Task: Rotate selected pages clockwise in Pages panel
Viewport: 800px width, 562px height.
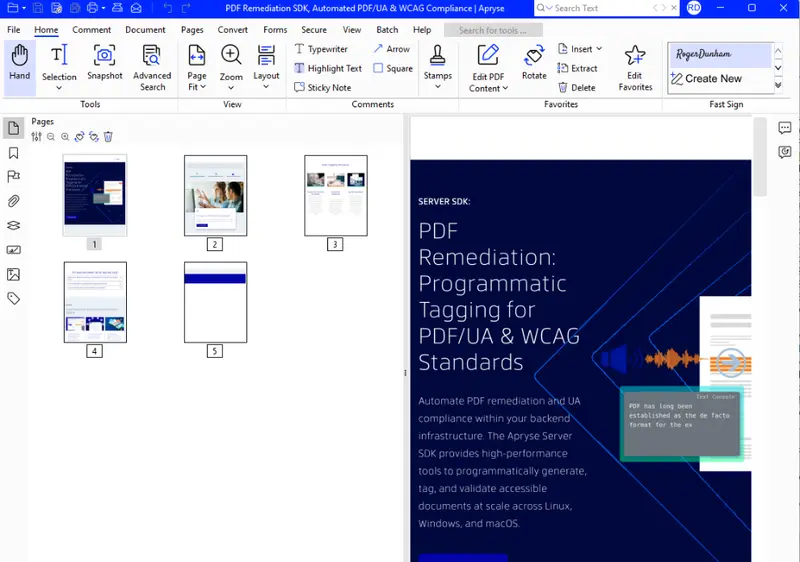Action: [x=80, y=137]
